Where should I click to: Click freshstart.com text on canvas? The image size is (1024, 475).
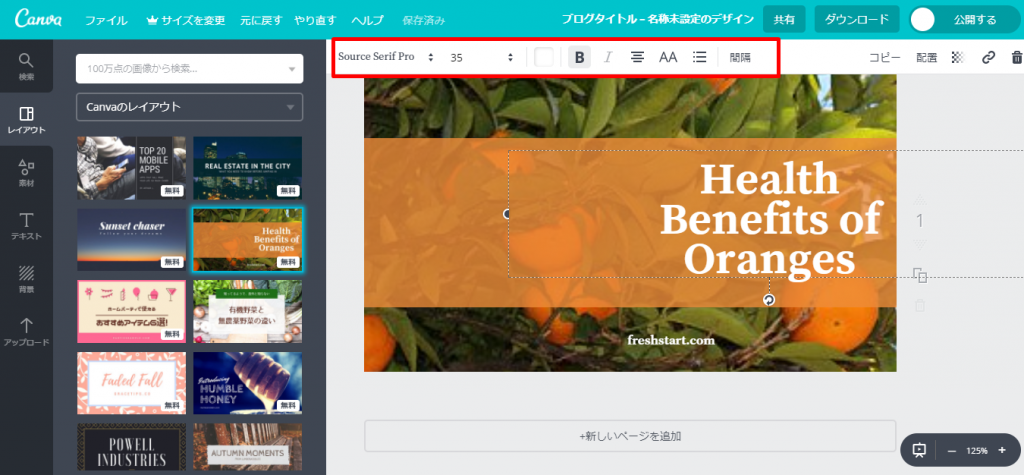pos(671,340)
